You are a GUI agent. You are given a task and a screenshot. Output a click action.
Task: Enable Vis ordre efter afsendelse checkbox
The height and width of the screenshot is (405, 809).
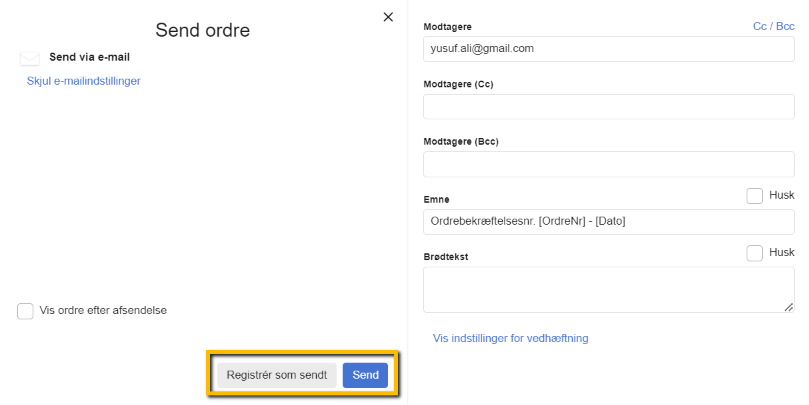26,311
